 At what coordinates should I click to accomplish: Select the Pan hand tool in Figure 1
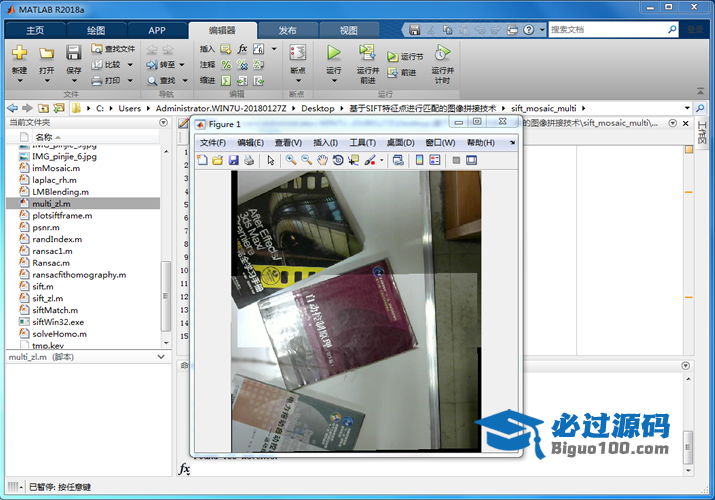point(322,160)
